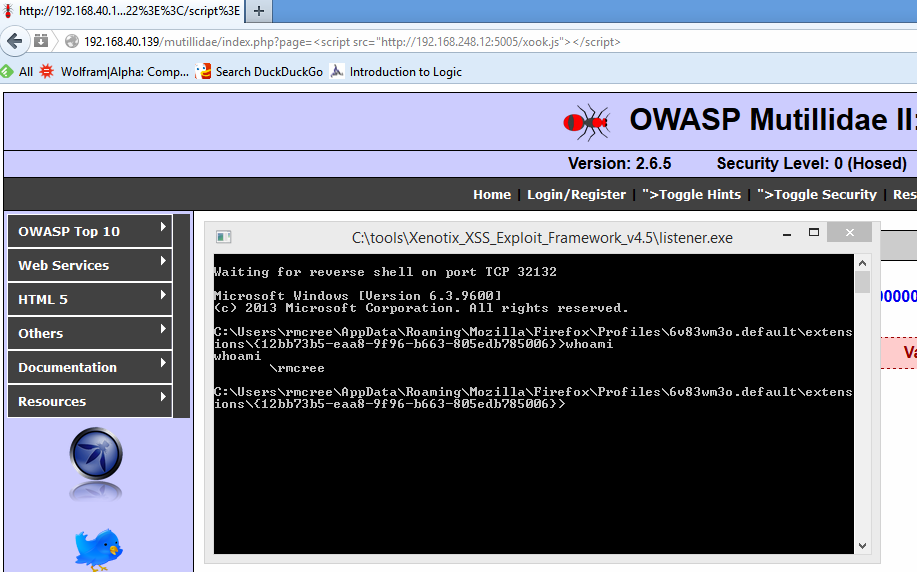Open the Home link in navigation bar
Screen dimensions: 917x572
[x=492, y=194]
